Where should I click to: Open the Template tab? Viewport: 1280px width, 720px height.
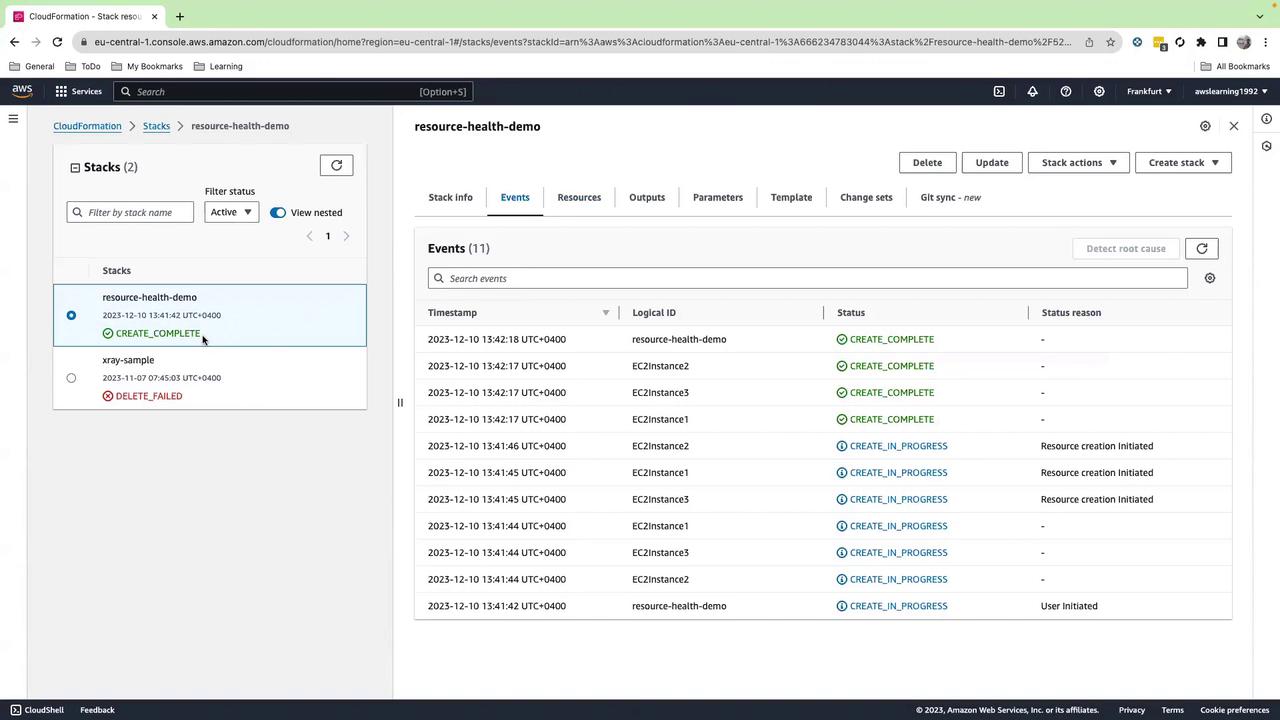[791, 197]
